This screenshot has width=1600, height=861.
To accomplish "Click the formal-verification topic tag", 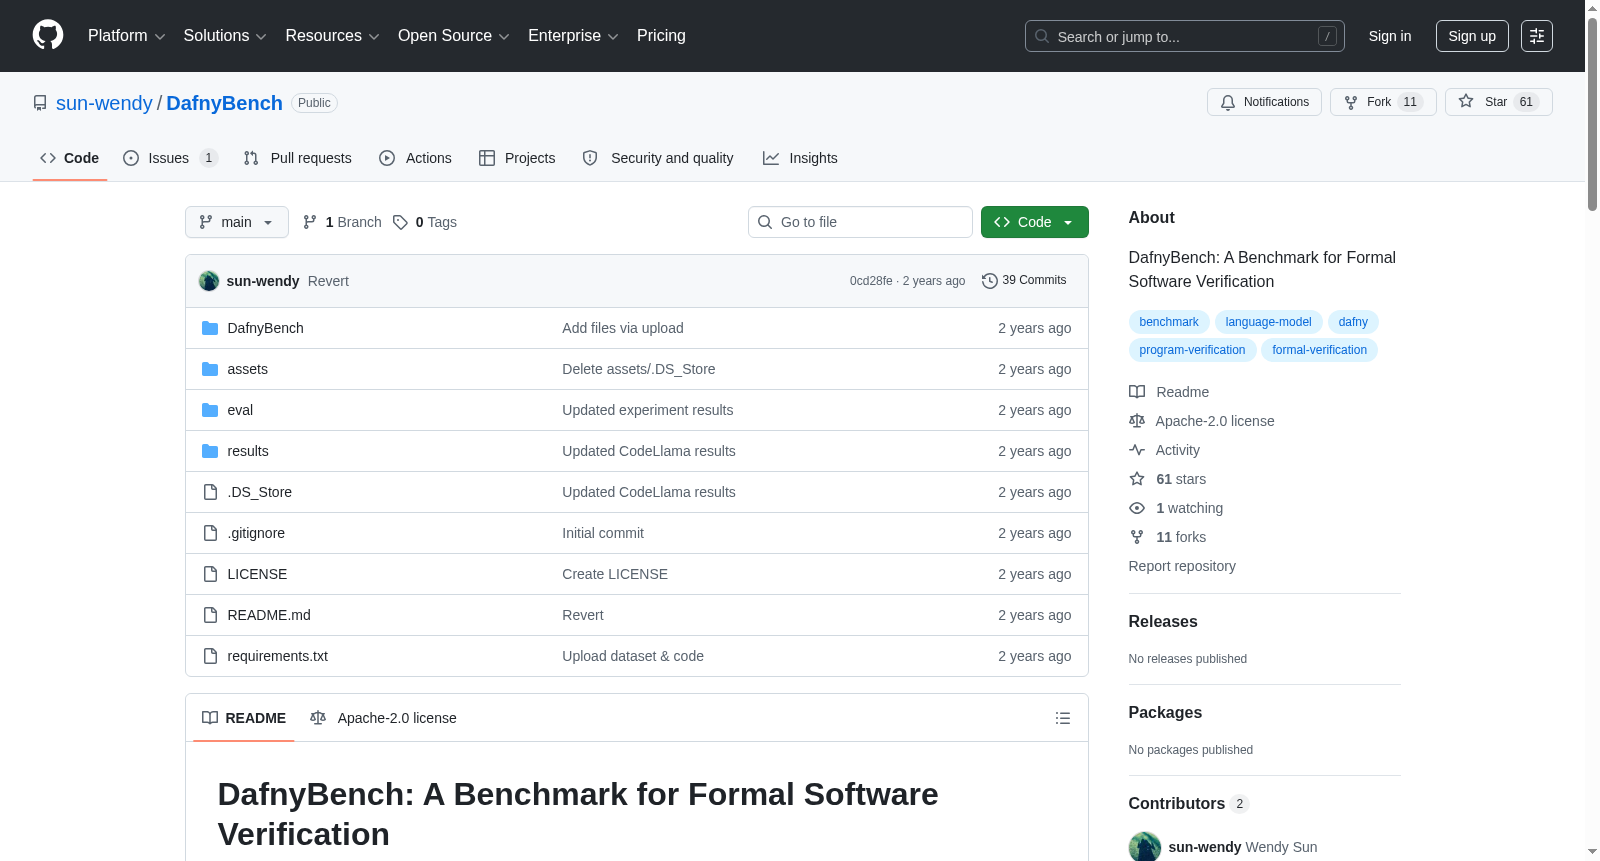I will (1319, 350).
